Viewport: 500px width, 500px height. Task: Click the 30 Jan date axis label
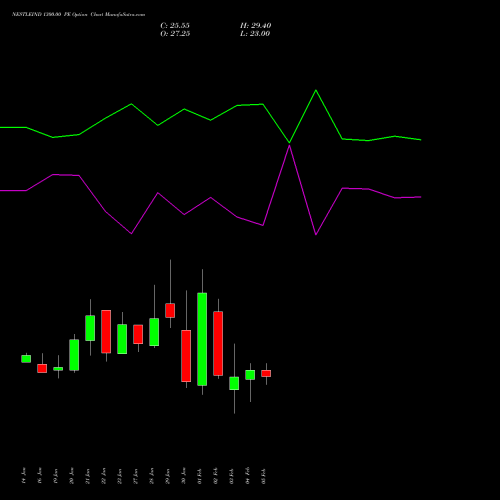(x=184, y=476)
